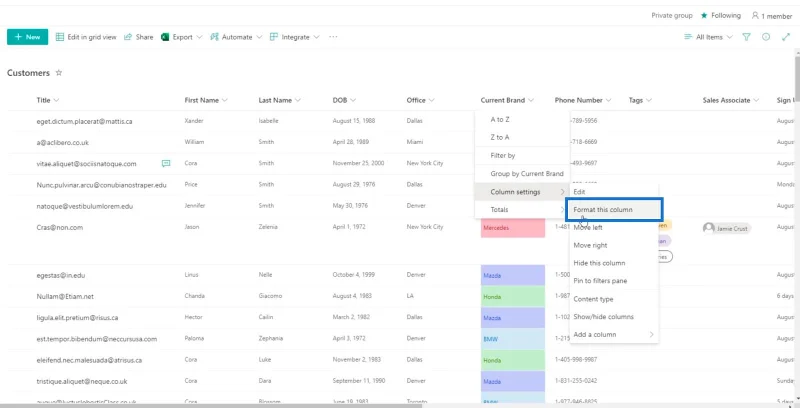The width and height of the screenshot is (800, 408).
Task: Sort Current Brand A to Z
Action: coord(522,119)
